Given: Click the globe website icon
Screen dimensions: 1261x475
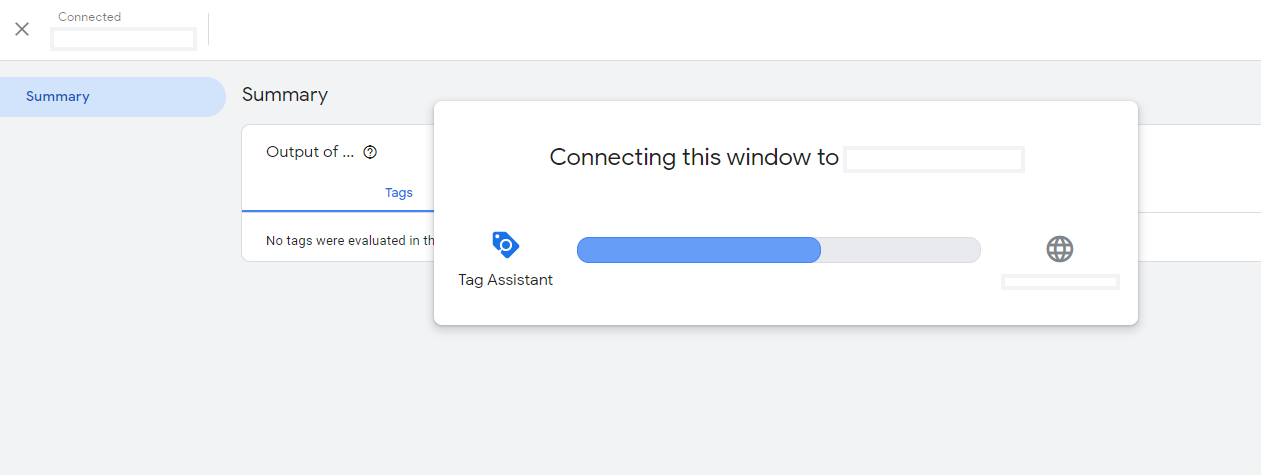Looking at the screenshot, I should [1059, 249].
